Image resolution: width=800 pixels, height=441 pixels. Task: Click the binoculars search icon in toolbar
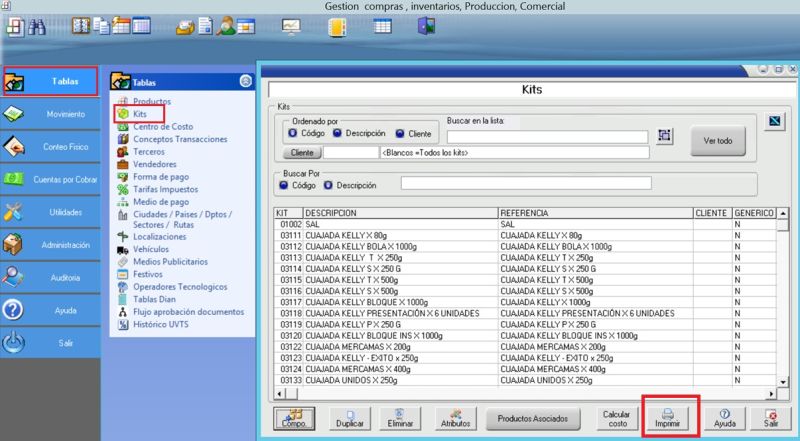pyautogui.click(x=38, y=27)
